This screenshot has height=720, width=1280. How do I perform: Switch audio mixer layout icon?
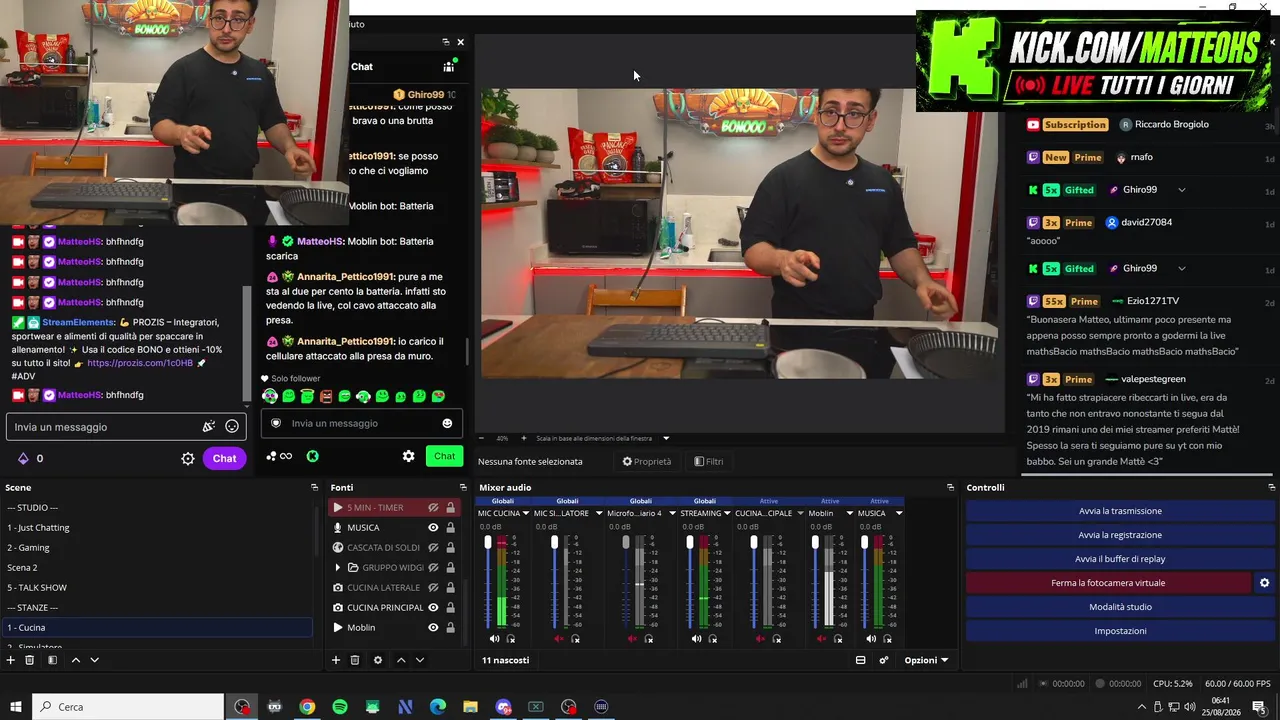pyautogui.click(x=860, y=660)
